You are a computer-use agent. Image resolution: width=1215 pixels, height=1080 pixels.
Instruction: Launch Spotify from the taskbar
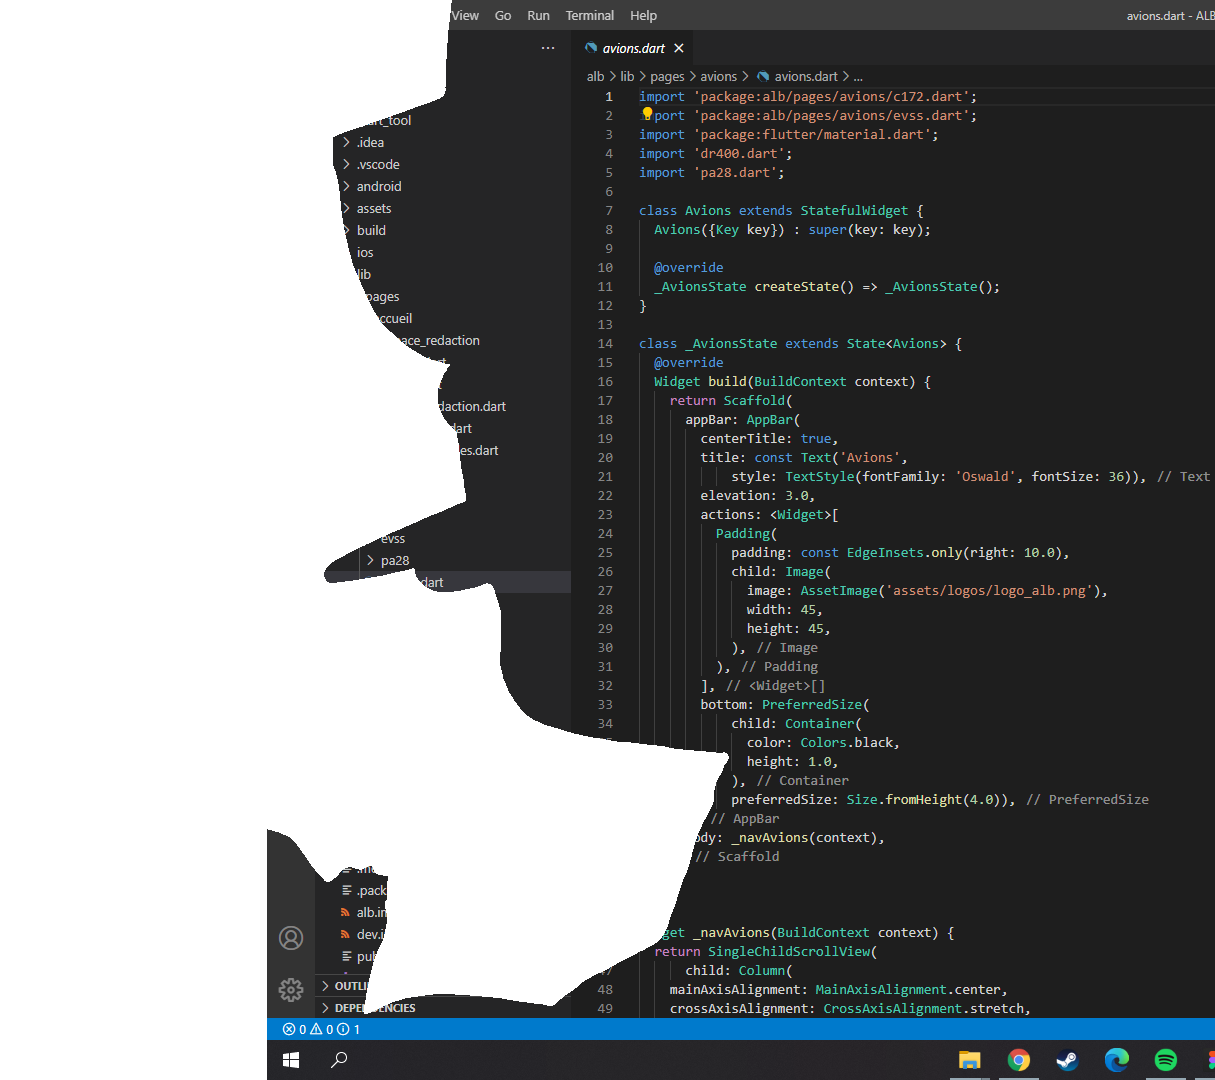1166,1060
